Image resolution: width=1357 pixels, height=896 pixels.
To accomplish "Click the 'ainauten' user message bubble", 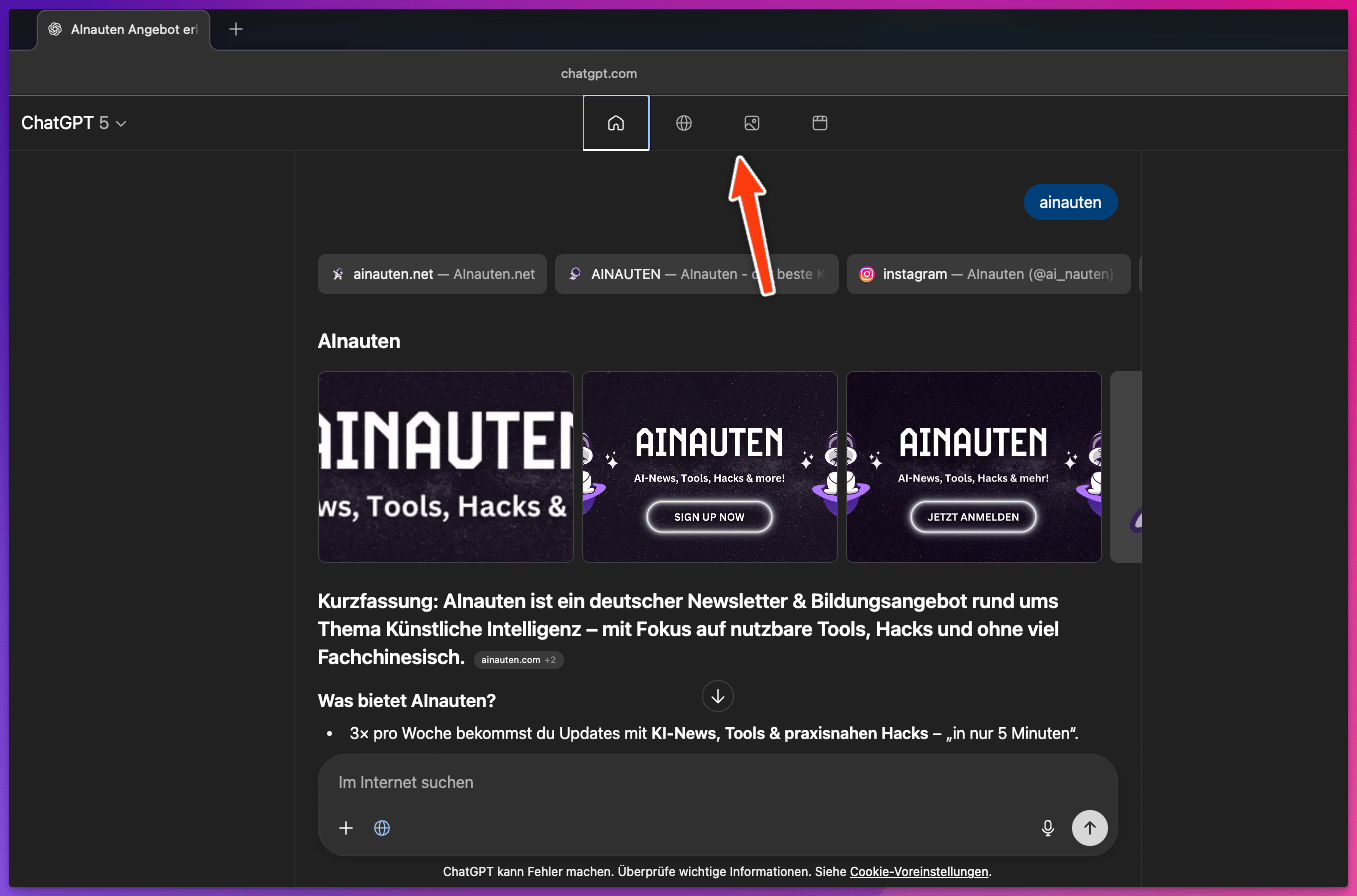I will [x=1070, y=202].
